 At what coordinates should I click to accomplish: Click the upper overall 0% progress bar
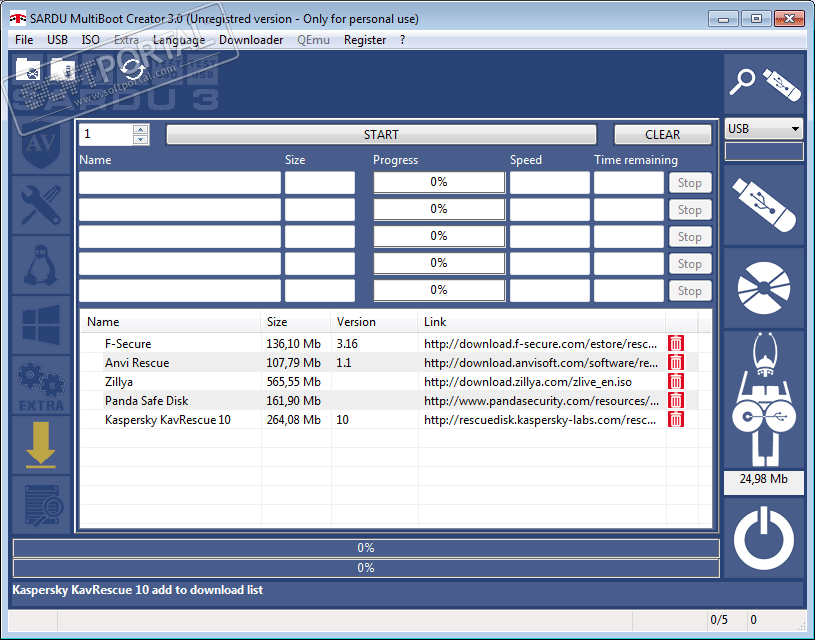coord(366,548)
